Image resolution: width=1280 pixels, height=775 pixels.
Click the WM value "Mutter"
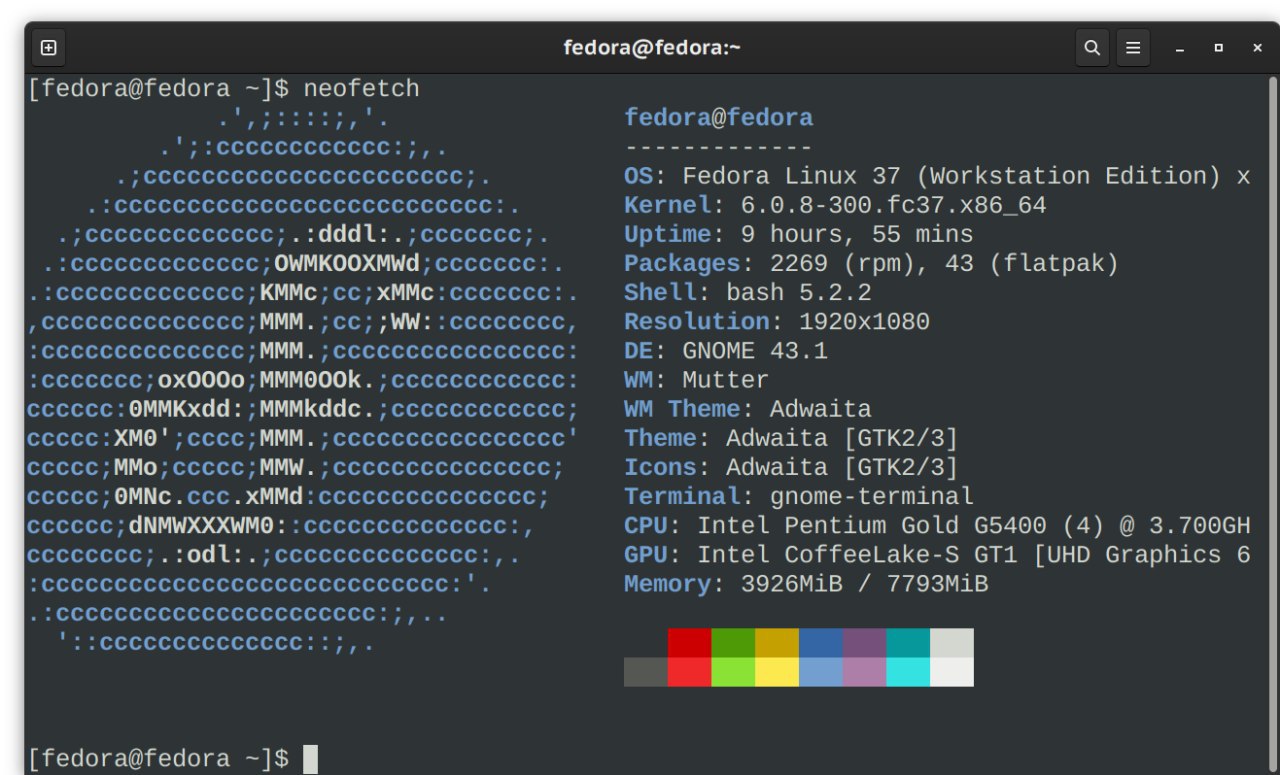(x=726, y=381)
